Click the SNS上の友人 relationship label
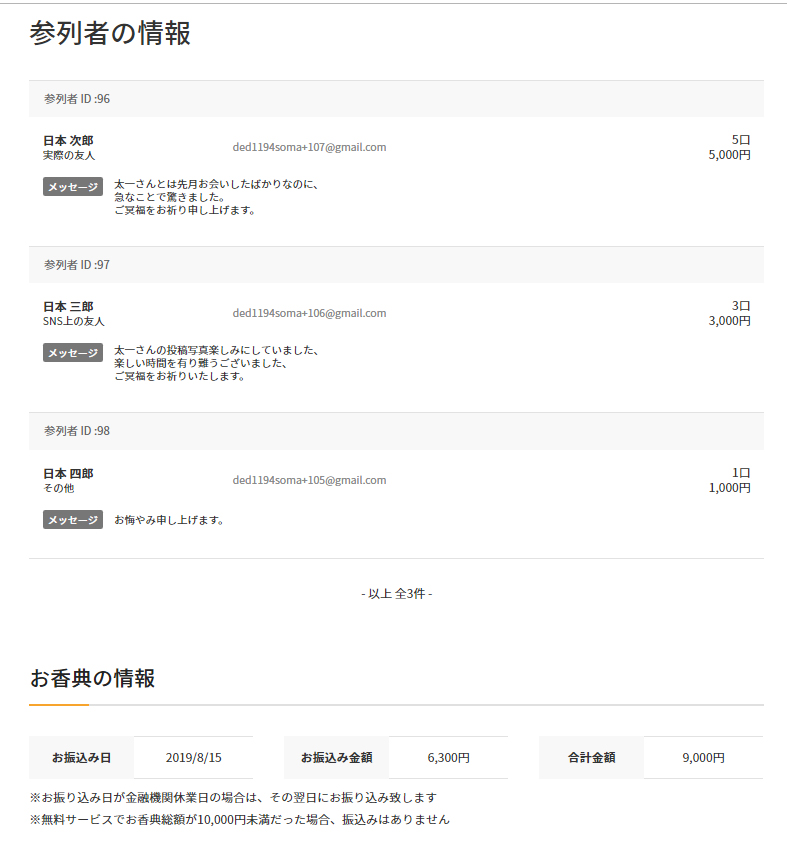Screen dimensions: 787x842 [74, 321]
